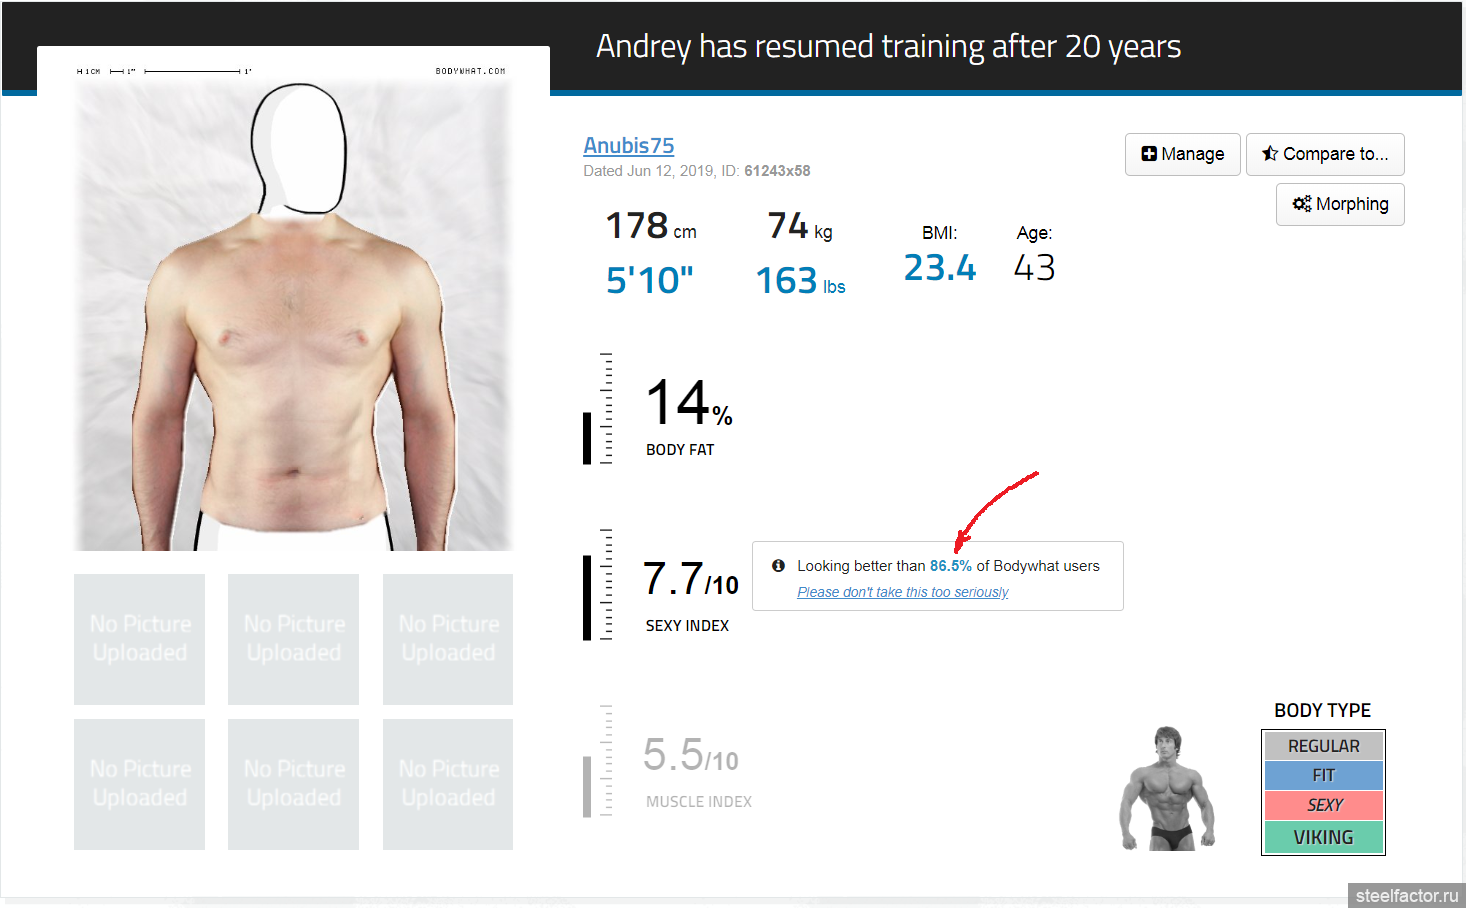Click the steelfactor.ru watermark label
The image size is (1466, 908).
[1406, 895]
